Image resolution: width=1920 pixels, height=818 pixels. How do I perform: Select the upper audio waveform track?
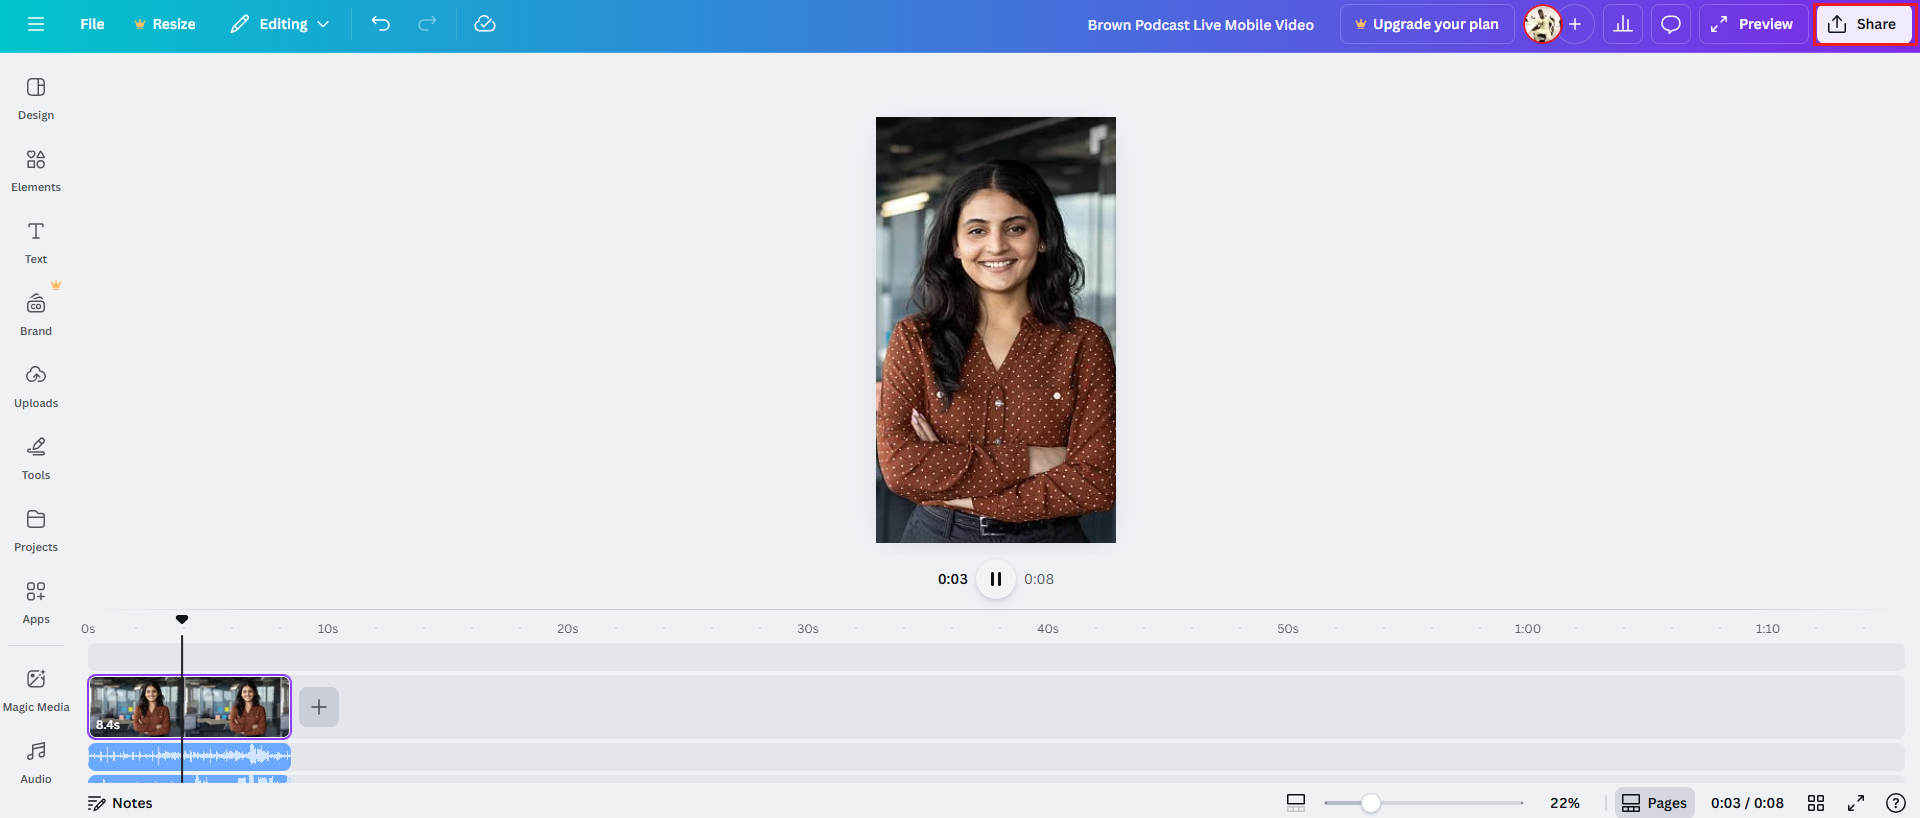[x=189, y=756]
